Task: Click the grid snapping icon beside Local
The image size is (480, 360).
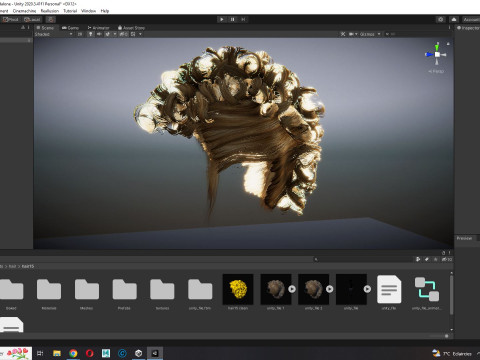Action: pyautogui.click(x=51, y=19)
